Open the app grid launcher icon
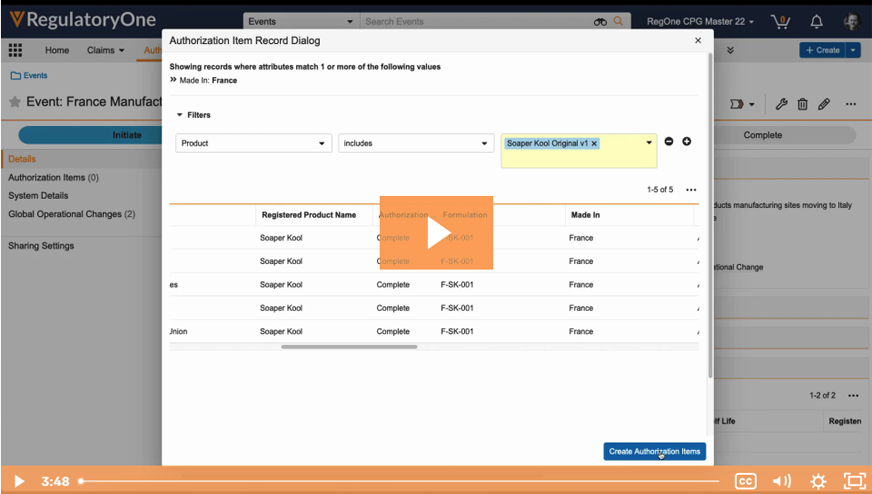Screen dimensions: 872x494 point(15,50)
